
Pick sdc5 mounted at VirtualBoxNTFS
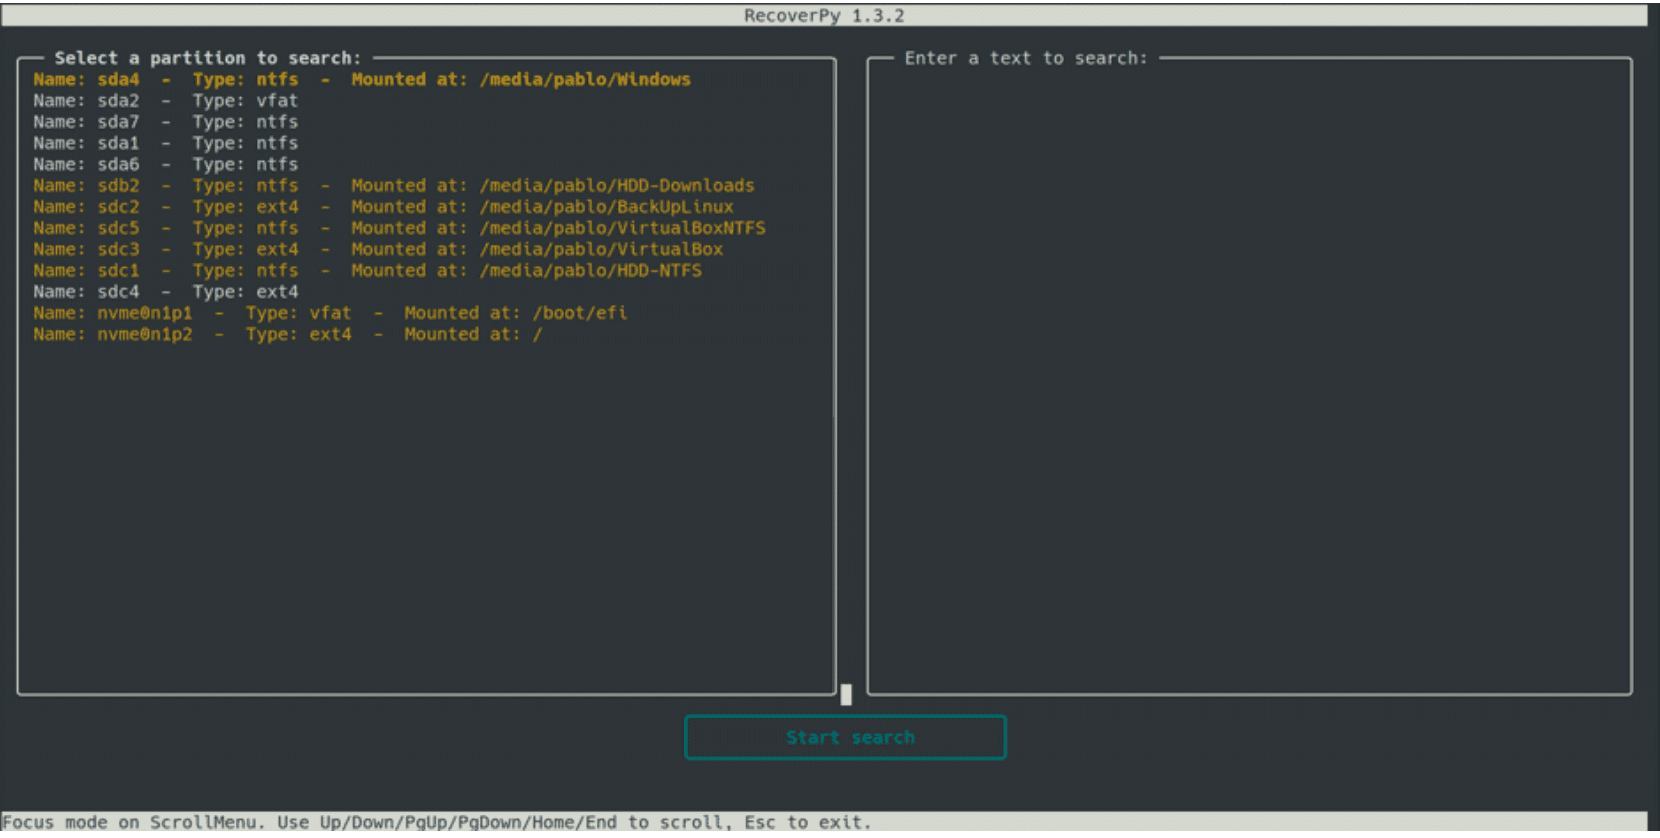[x=399, y=228]
